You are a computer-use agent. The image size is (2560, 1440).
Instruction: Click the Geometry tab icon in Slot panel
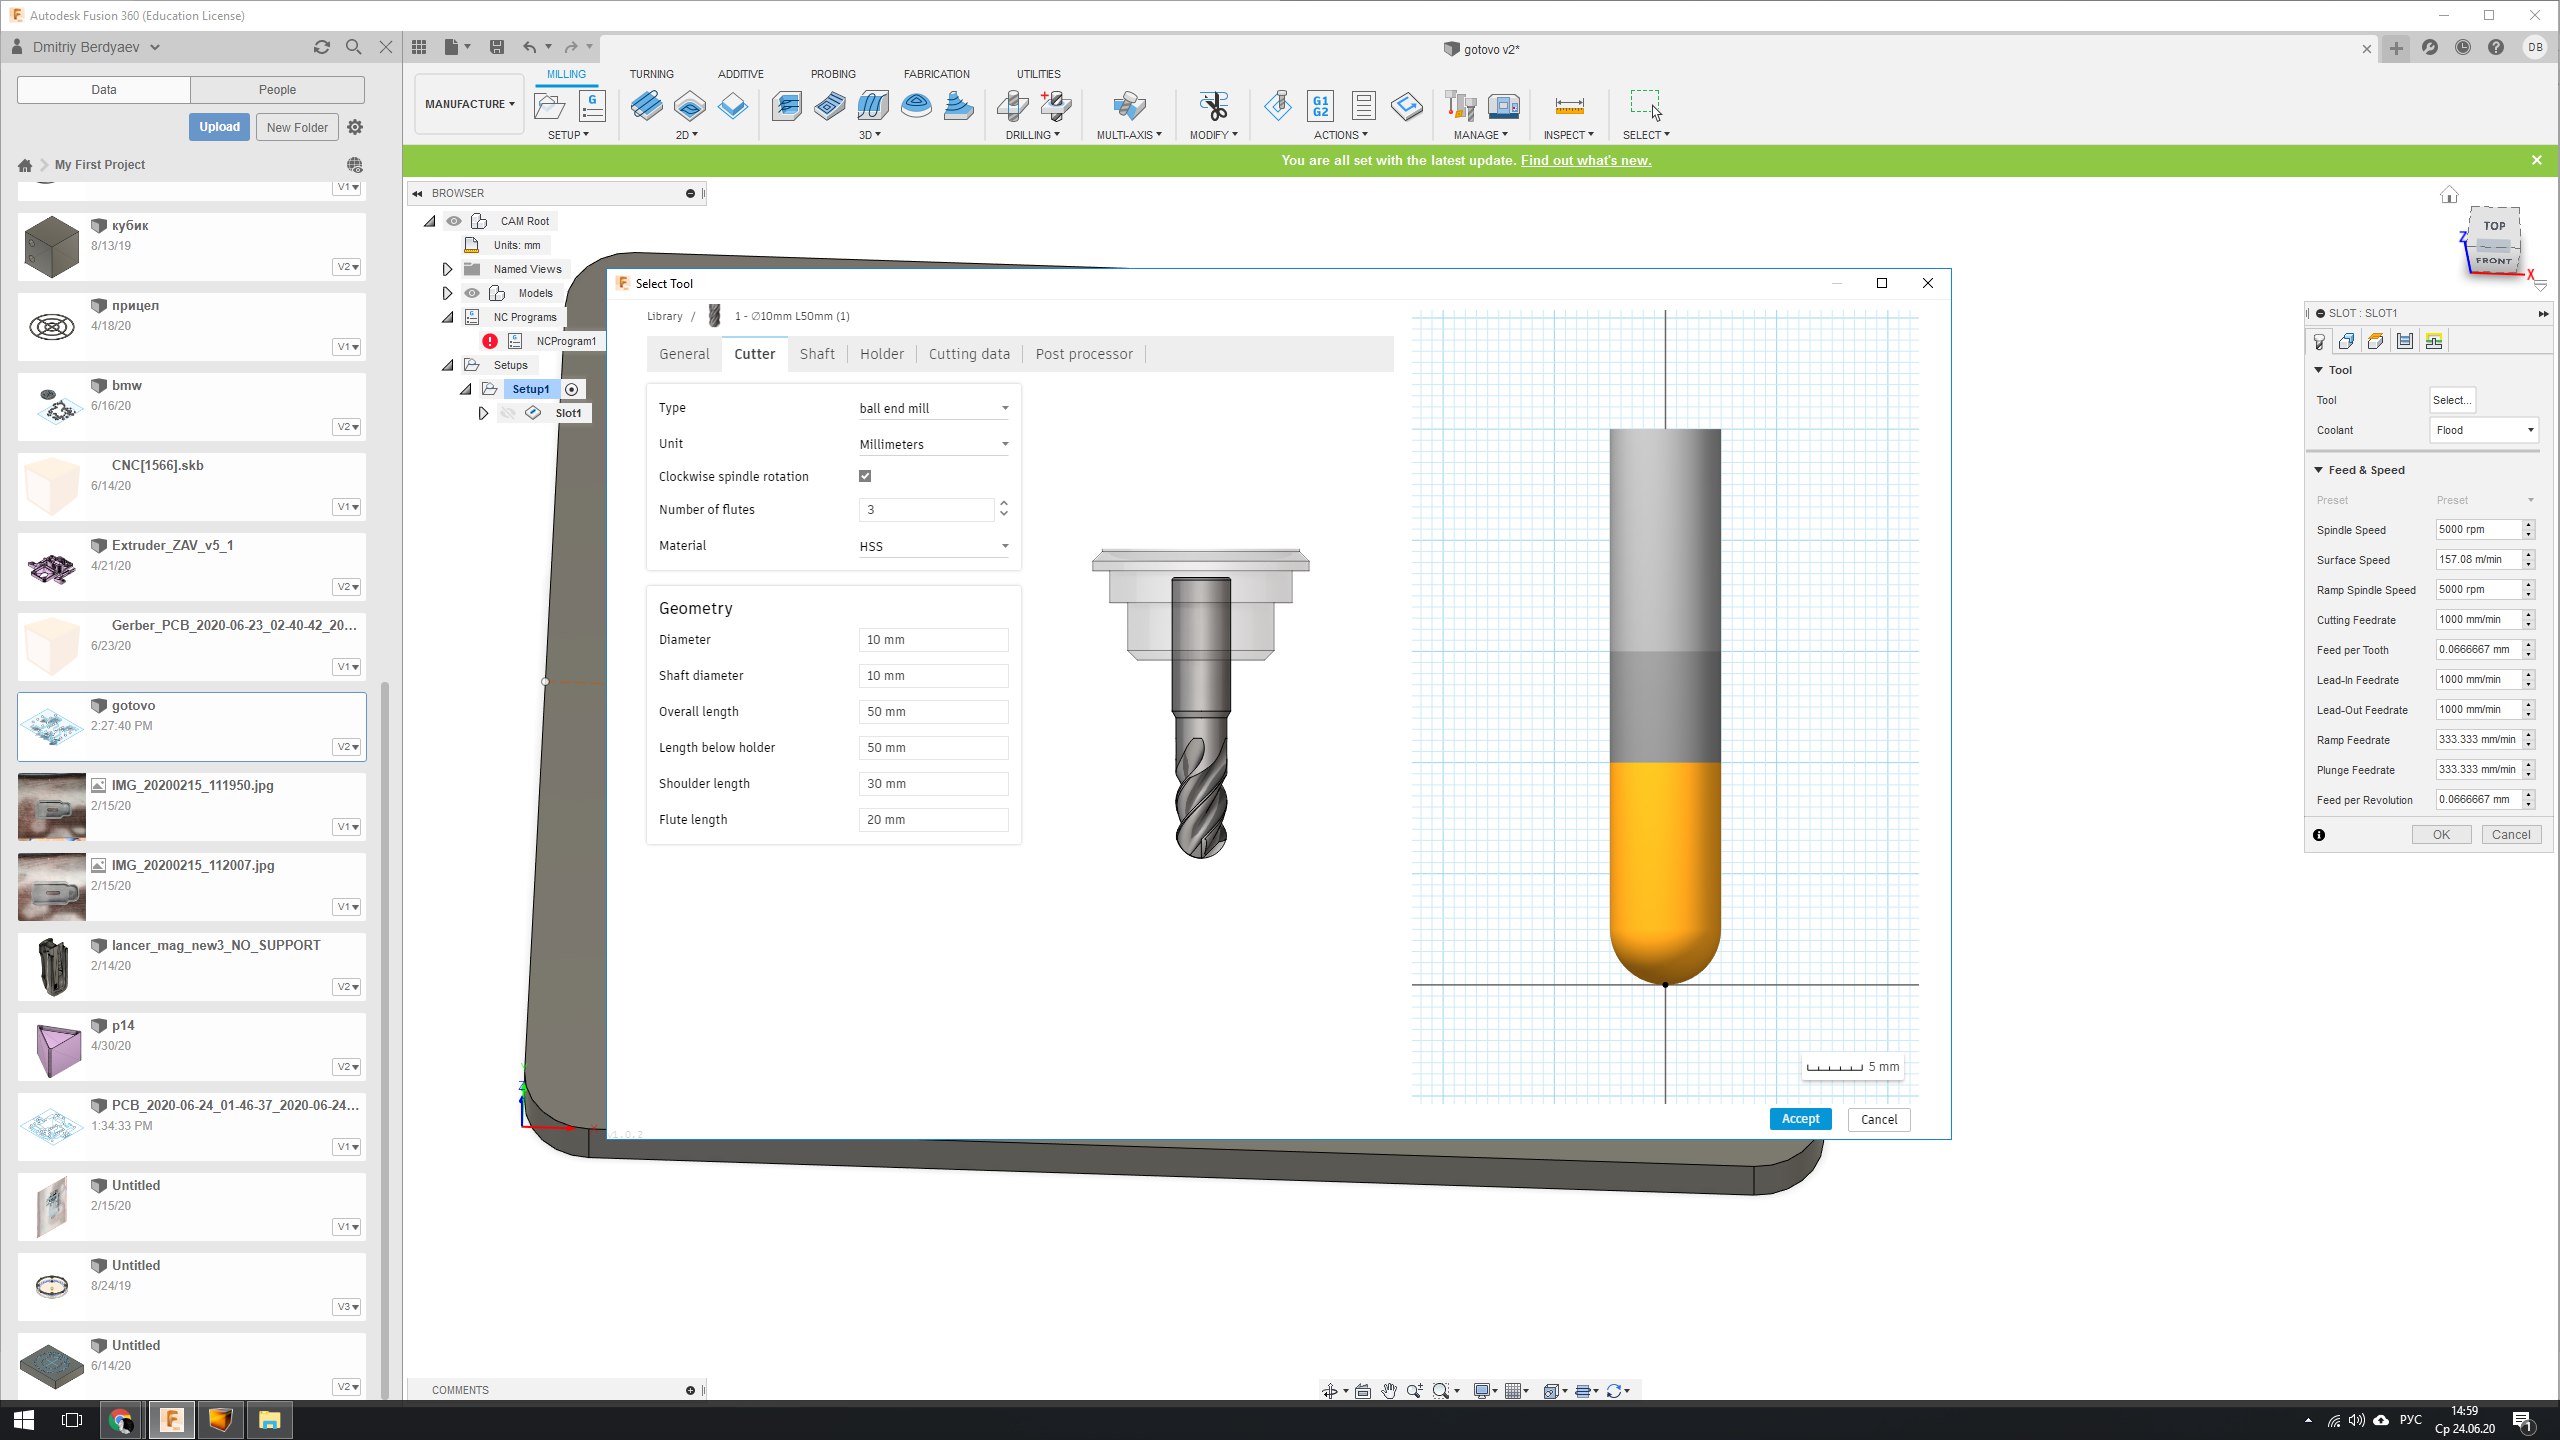tap(2346, 341)
